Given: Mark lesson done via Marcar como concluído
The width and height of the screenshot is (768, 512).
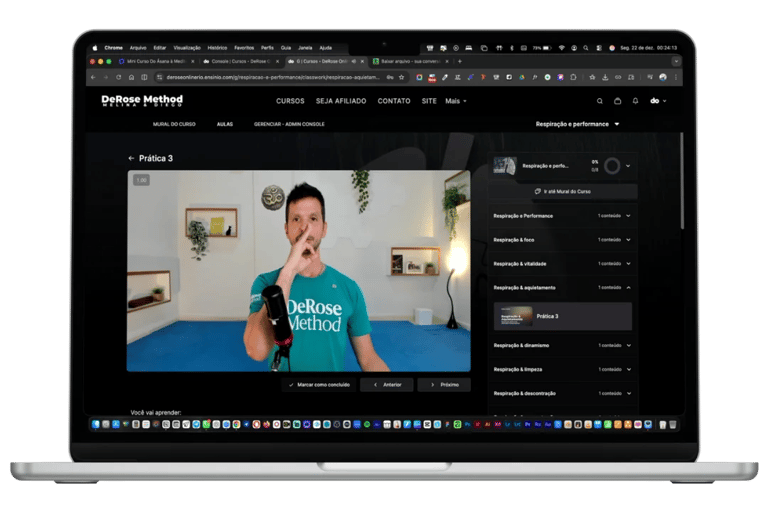Looking at the screenshot, I should tap(319, 385).
